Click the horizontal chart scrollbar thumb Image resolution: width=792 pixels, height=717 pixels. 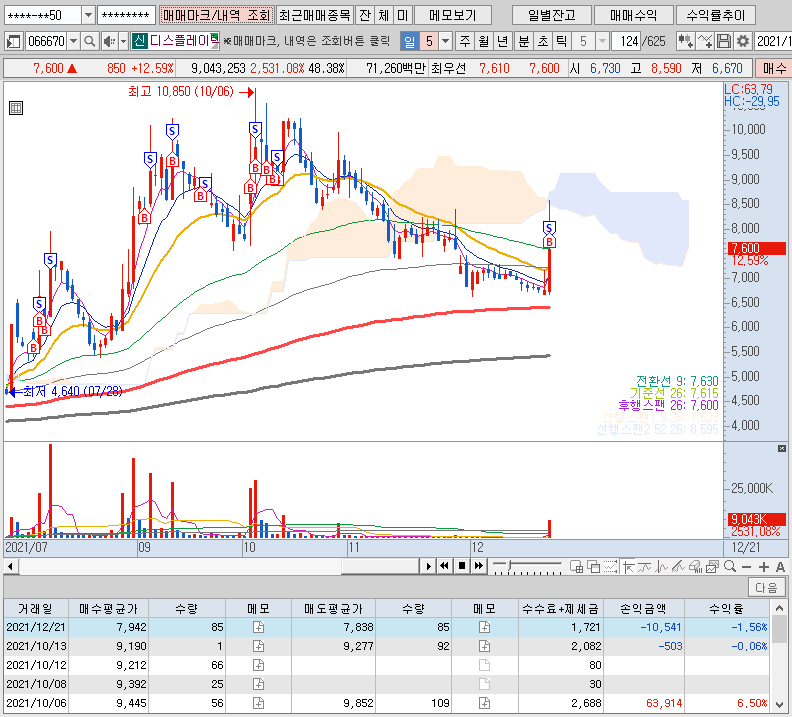pos(380,567)
